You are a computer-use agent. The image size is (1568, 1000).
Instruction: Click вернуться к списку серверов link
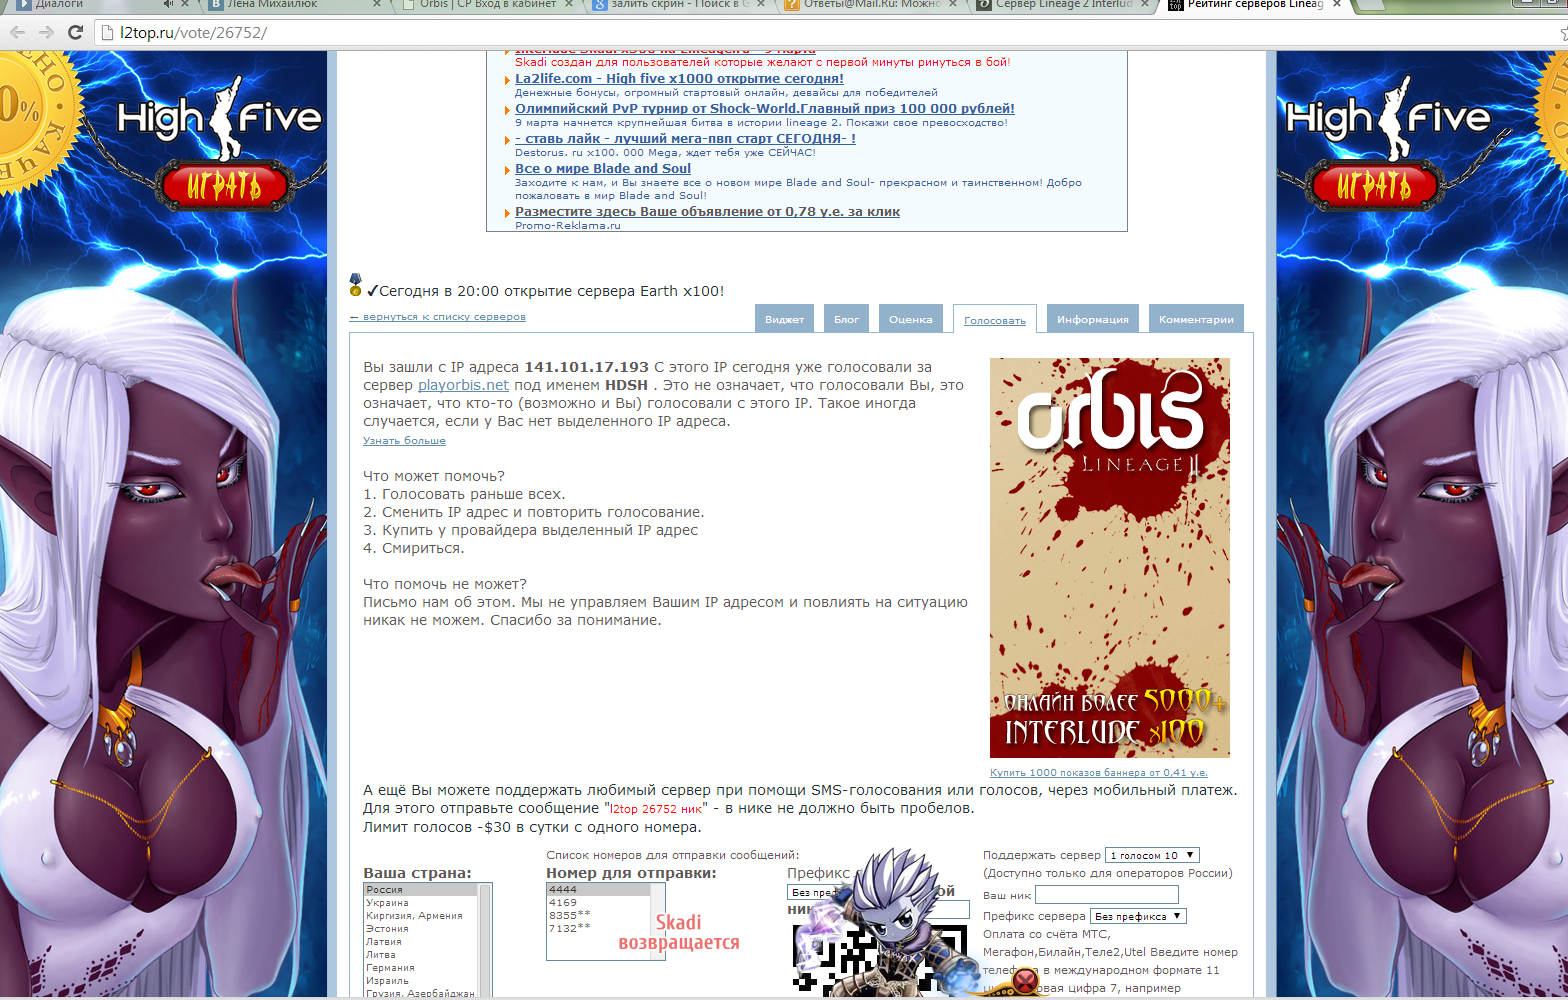[x=437, y=316]
